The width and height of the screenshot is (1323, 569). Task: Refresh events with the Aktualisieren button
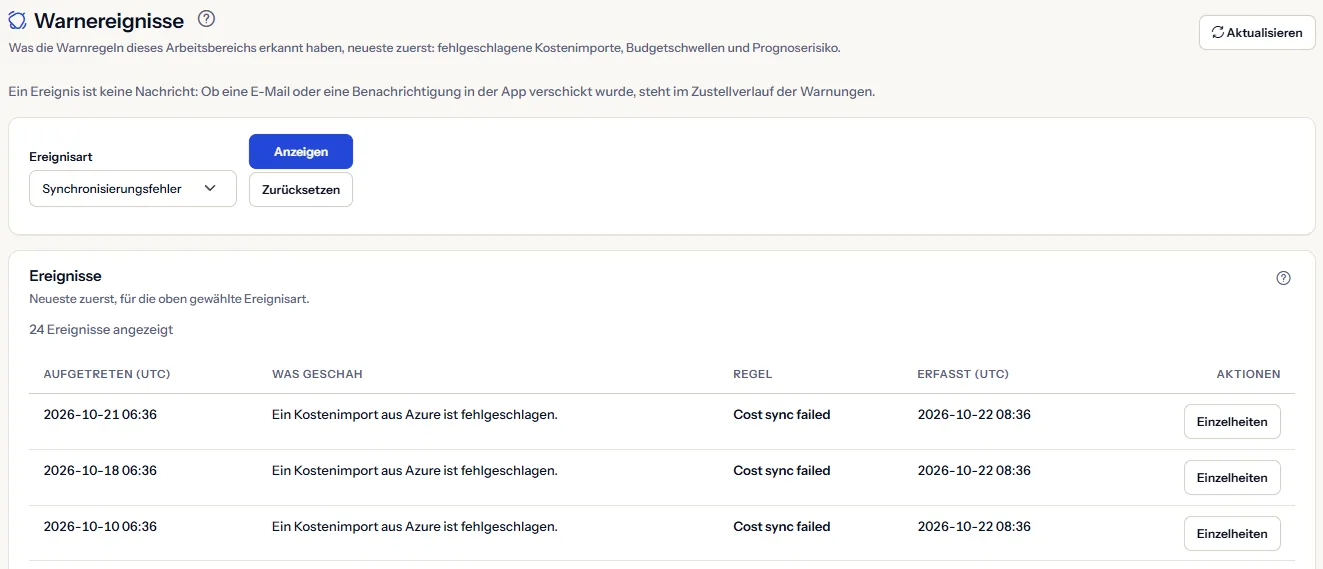(x=1257, y=32)
